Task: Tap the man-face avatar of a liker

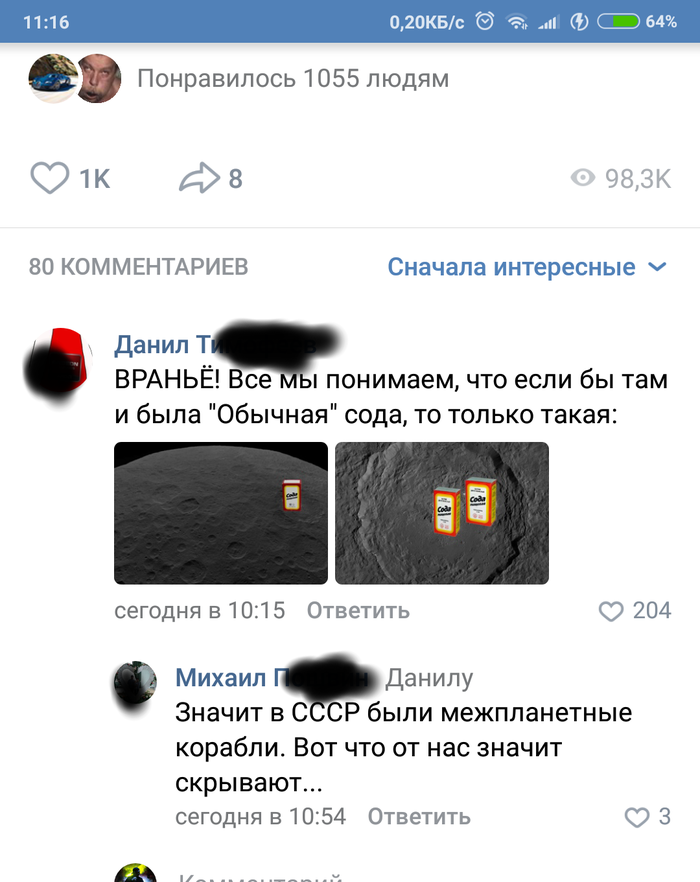Action: tap(99, 78)
